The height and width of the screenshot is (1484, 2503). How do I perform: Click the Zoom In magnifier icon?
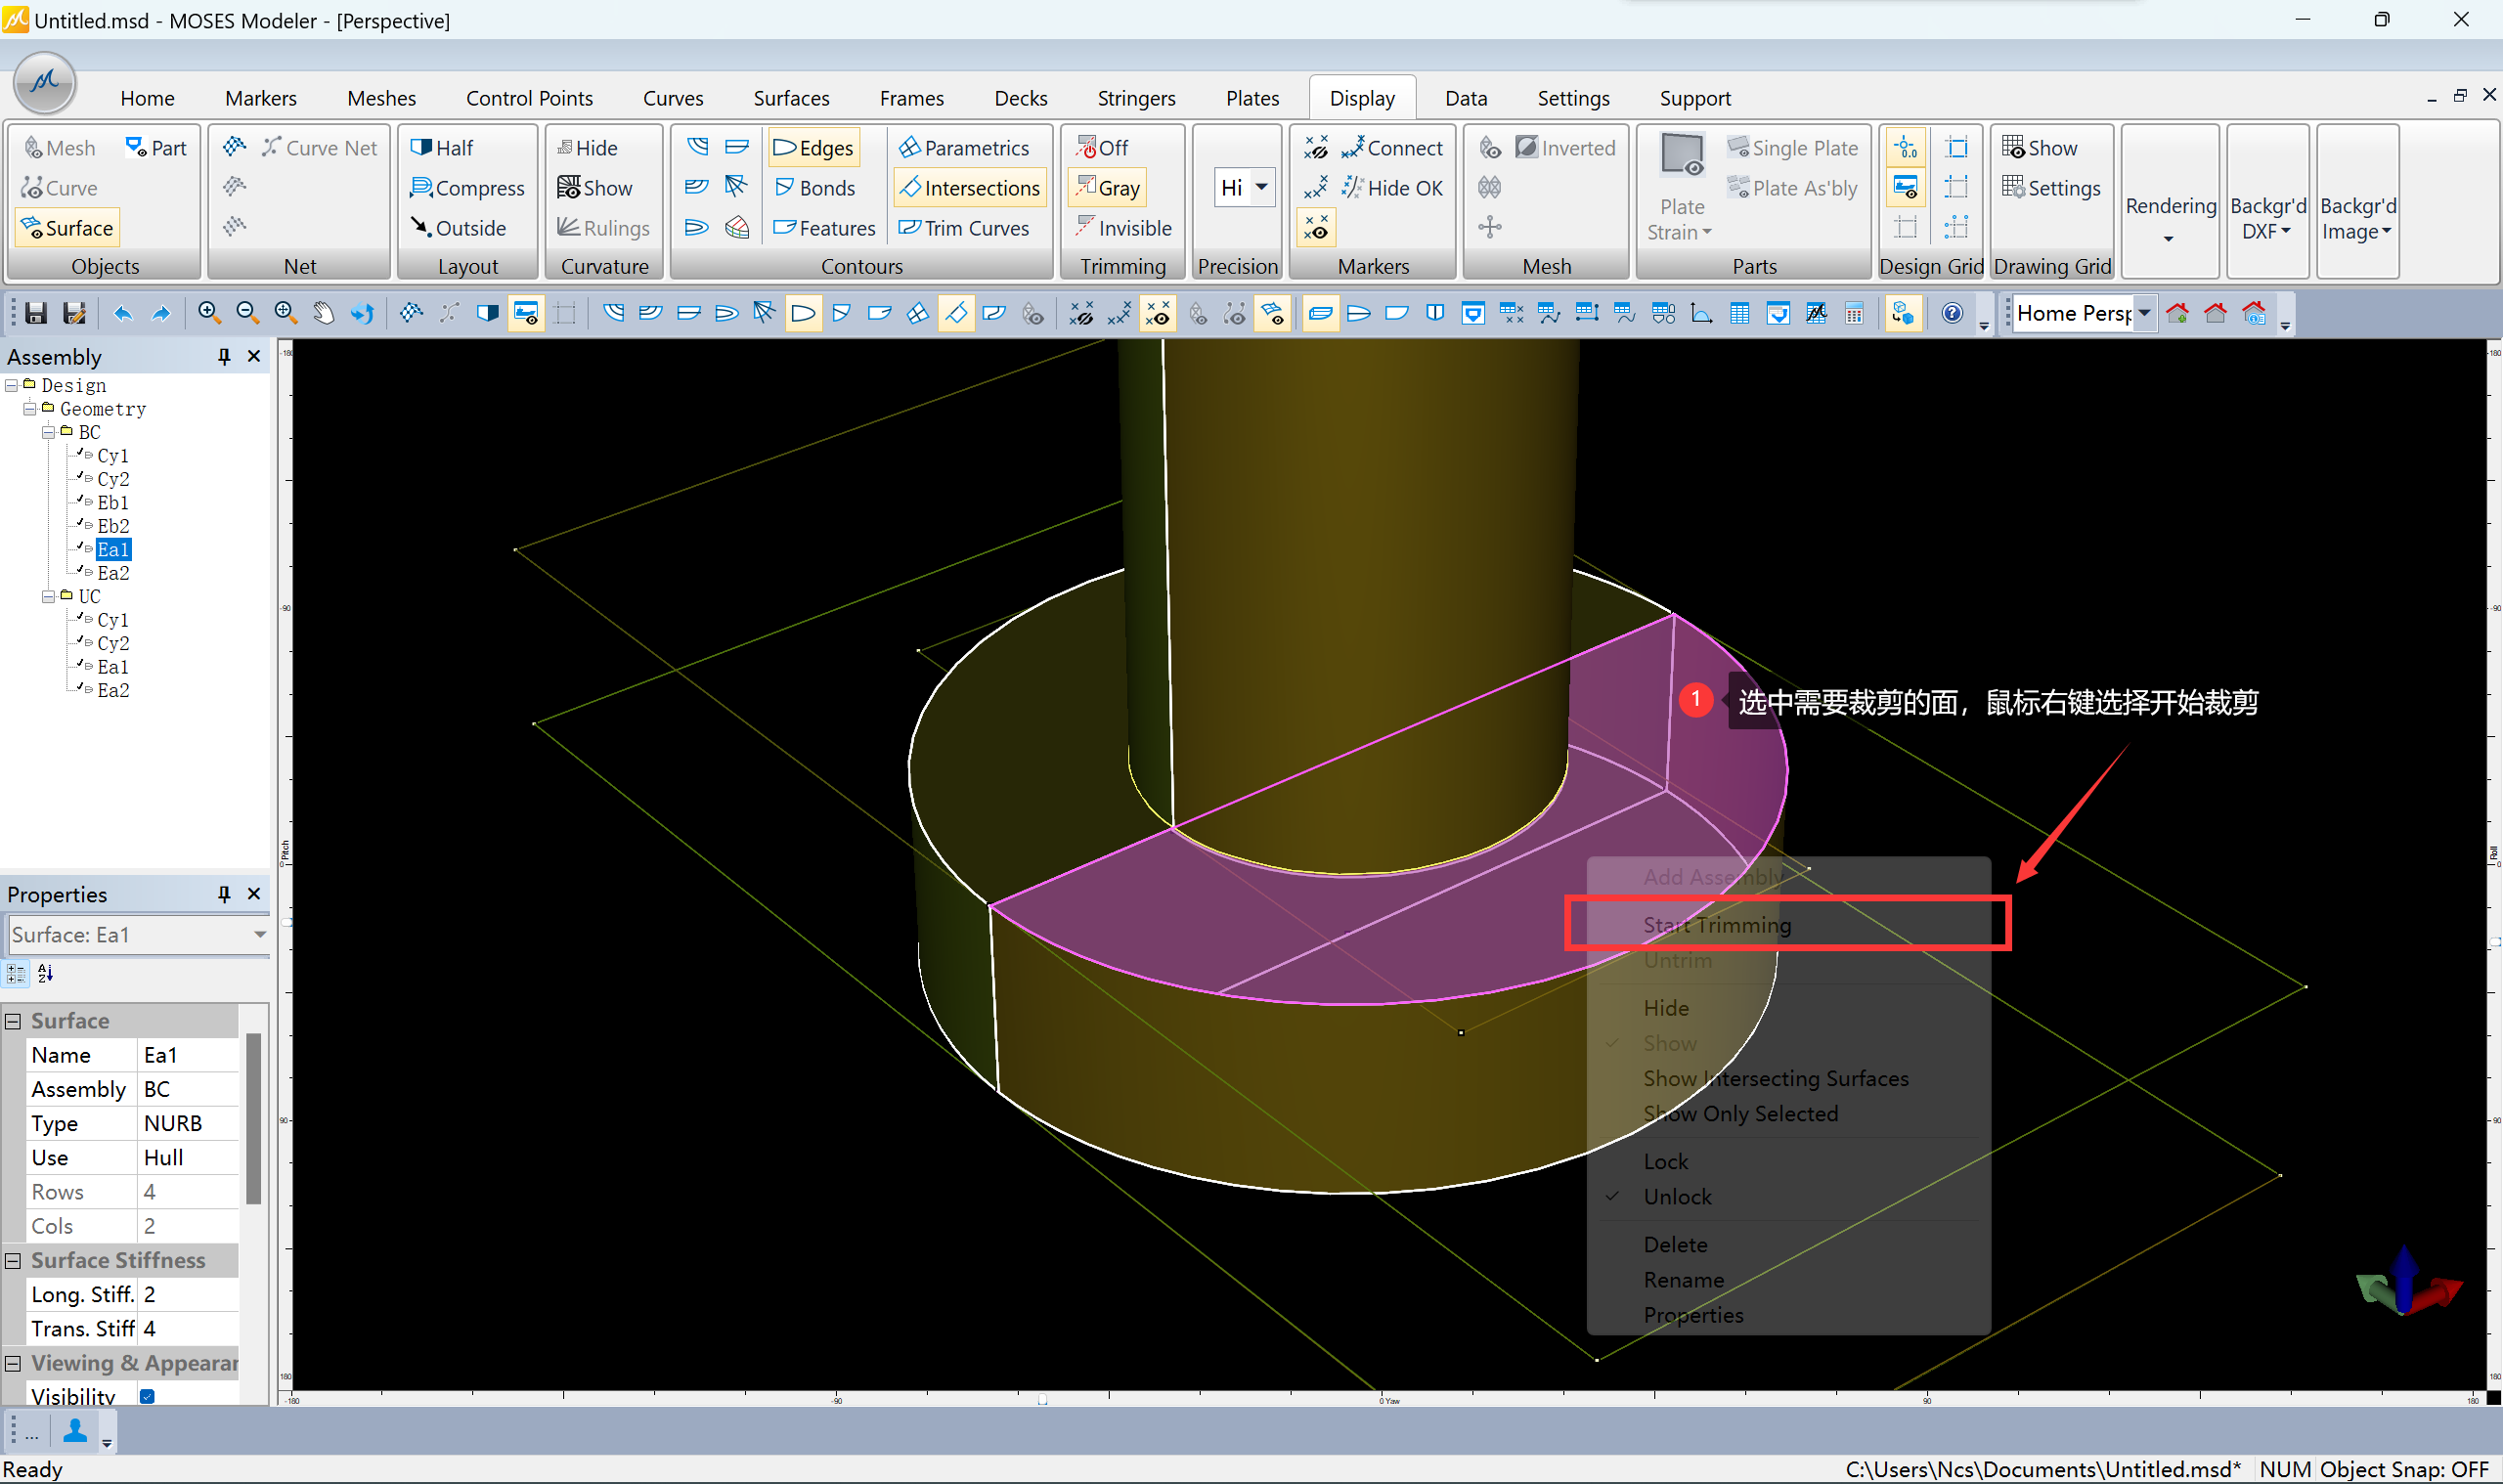tap(208, 313)
